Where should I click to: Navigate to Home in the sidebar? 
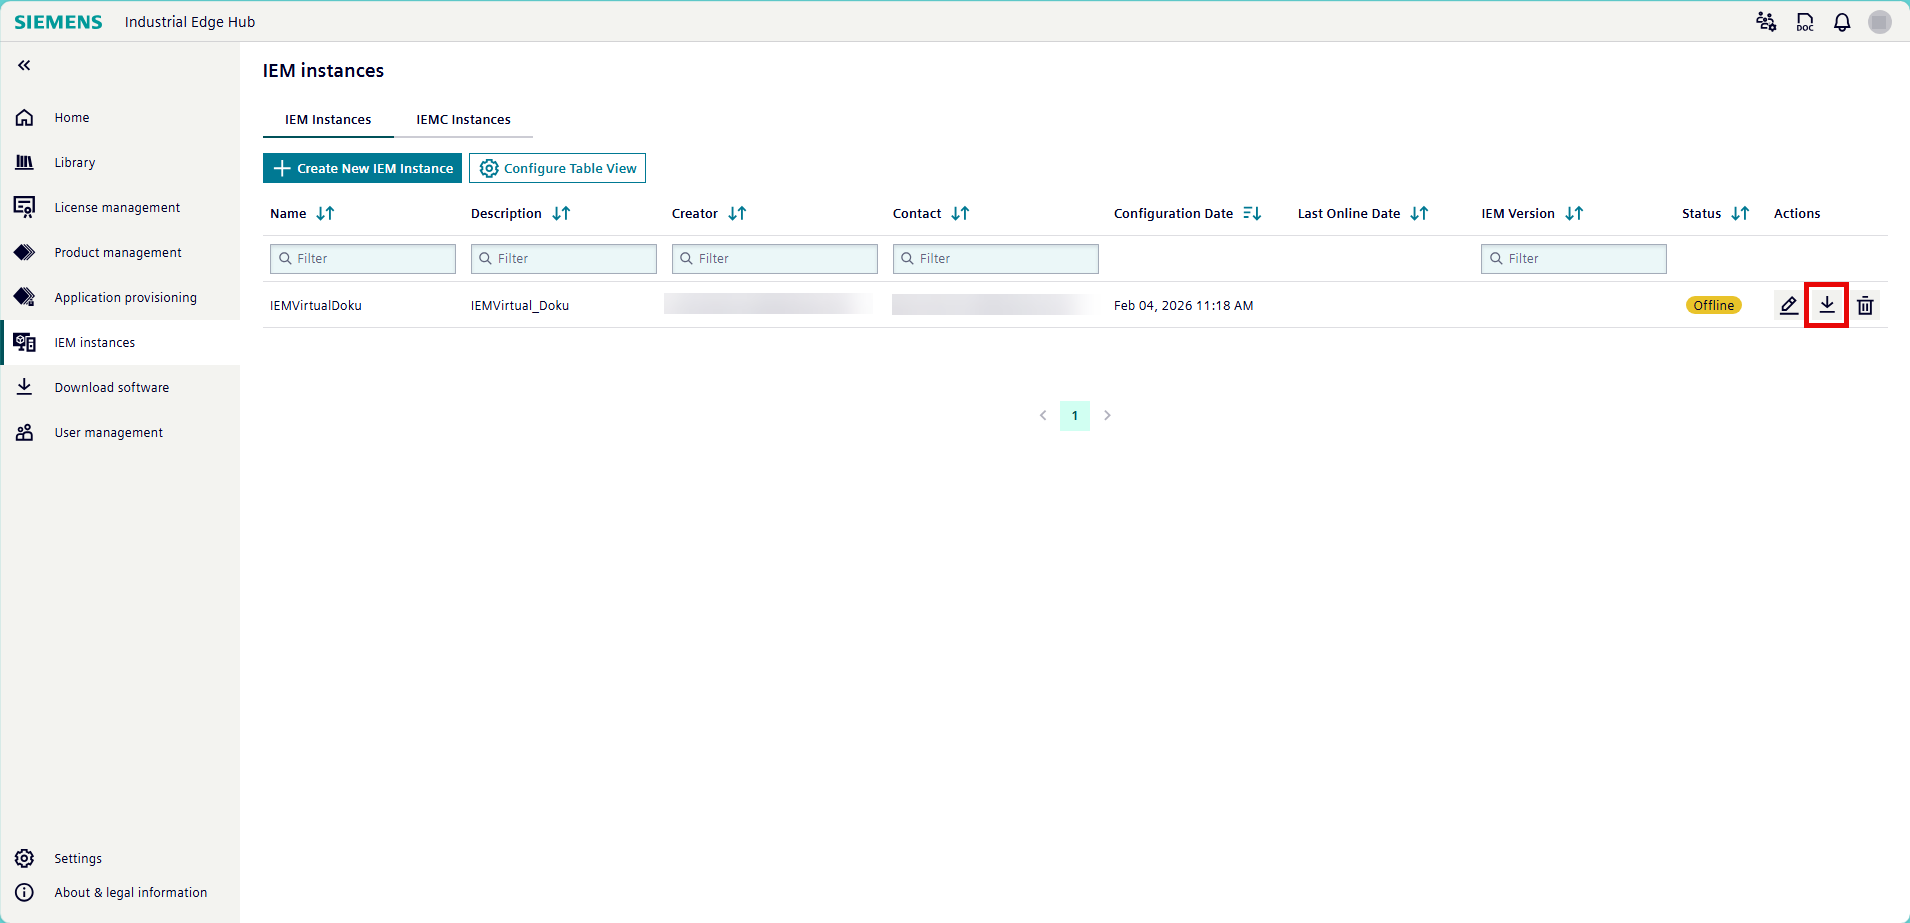click(71, 117)
